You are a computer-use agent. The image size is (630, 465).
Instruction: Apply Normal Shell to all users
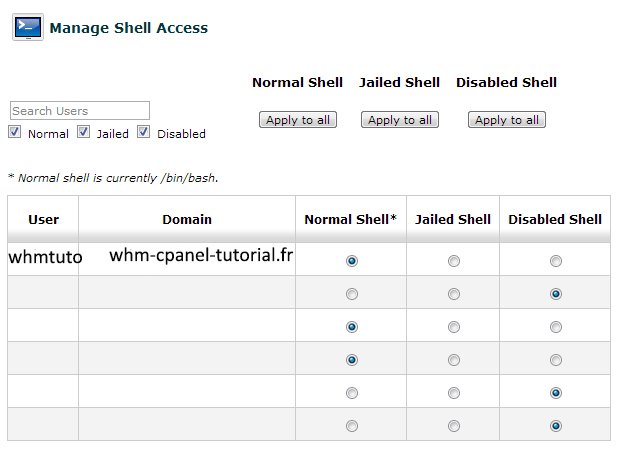coord(298,120)
